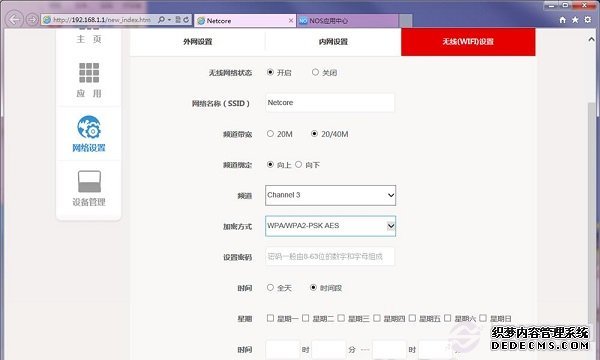Open the WPA/WPA2-PSK AES encryption dropdown
The height and width of the screenshot is (360, 600).
[330, 226]
